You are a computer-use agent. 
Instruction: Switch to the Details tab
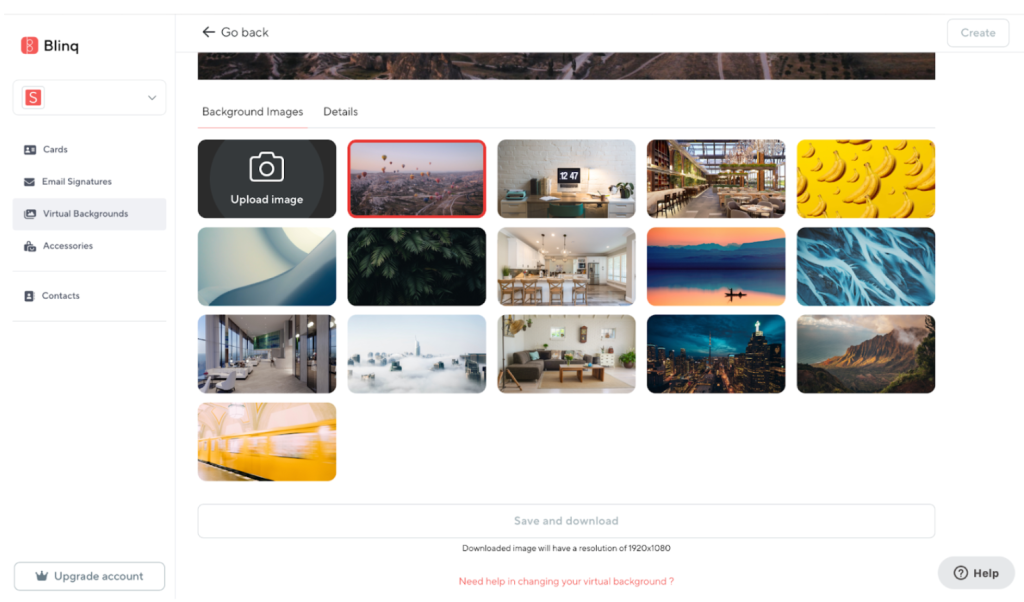point(340,112)
